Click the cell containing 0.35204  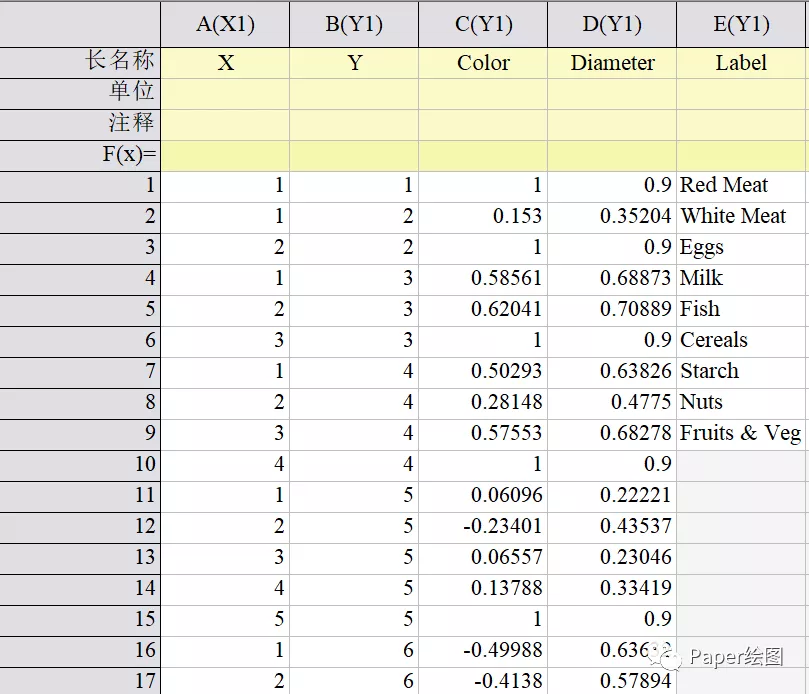click(x=612, y=216)
